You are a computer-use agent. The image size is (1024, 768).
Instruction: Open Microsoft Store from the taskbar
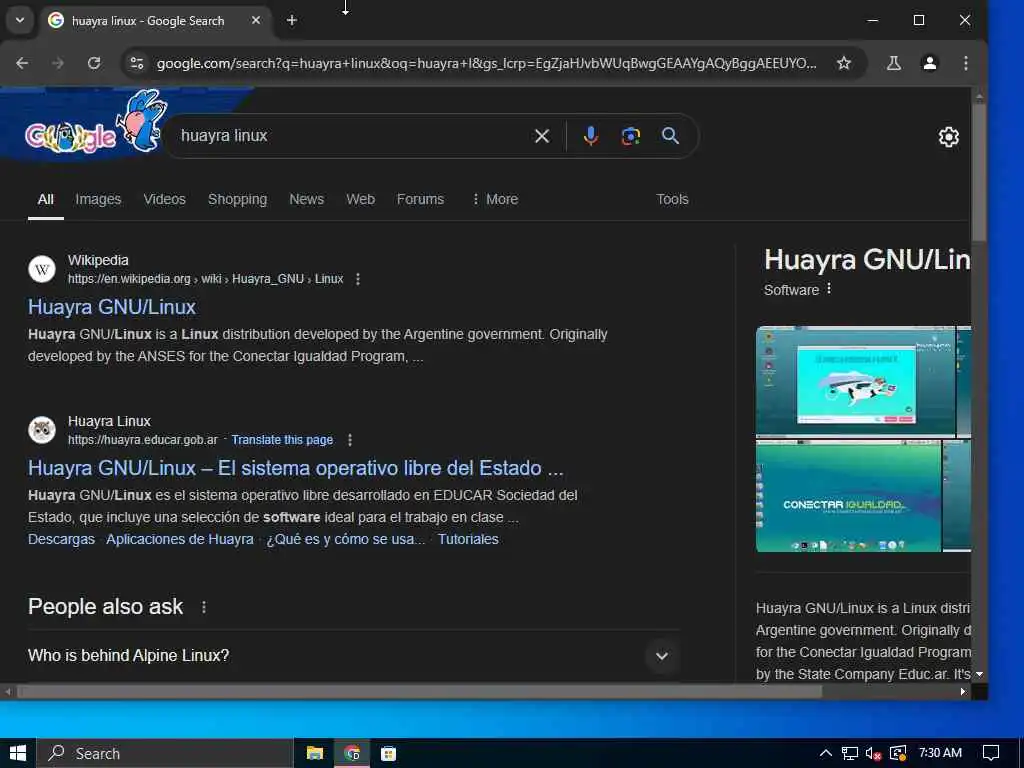389,753
